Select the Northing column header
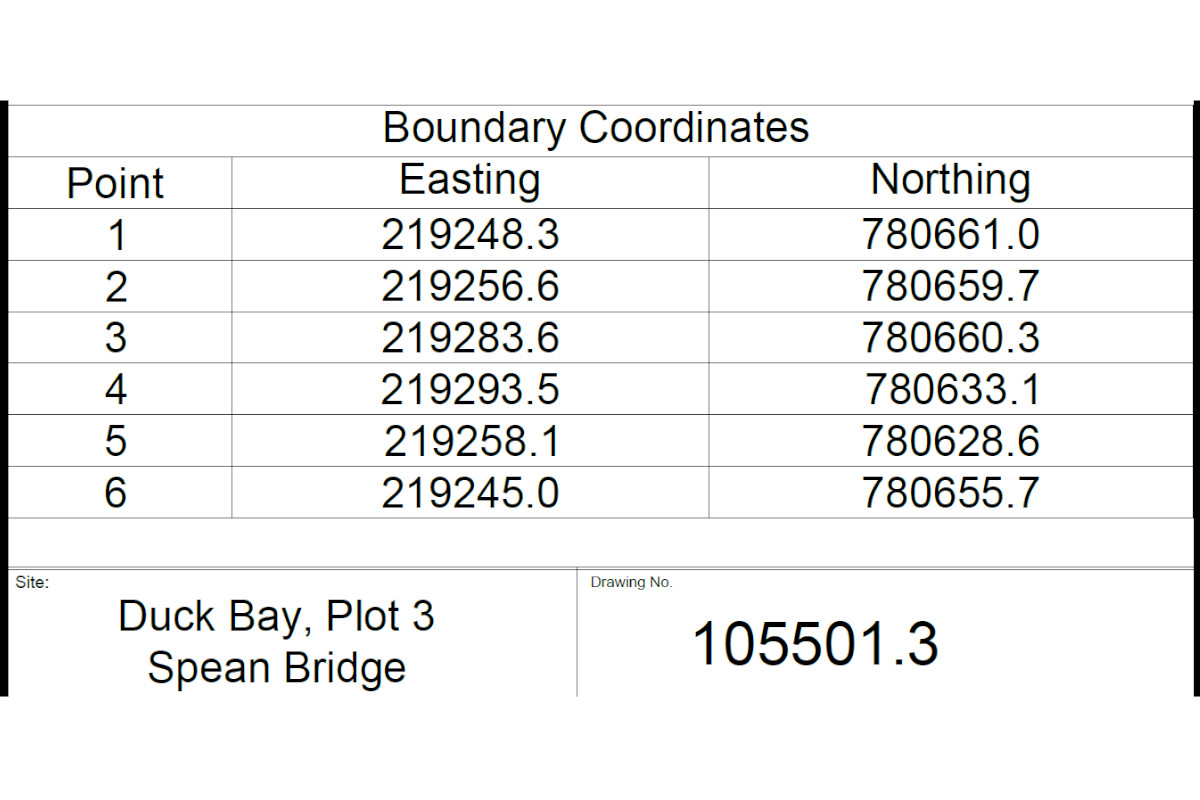Image resolution: width=1200 pixels, height=800 pixels. pyautogui.click(x=951, y=182)
